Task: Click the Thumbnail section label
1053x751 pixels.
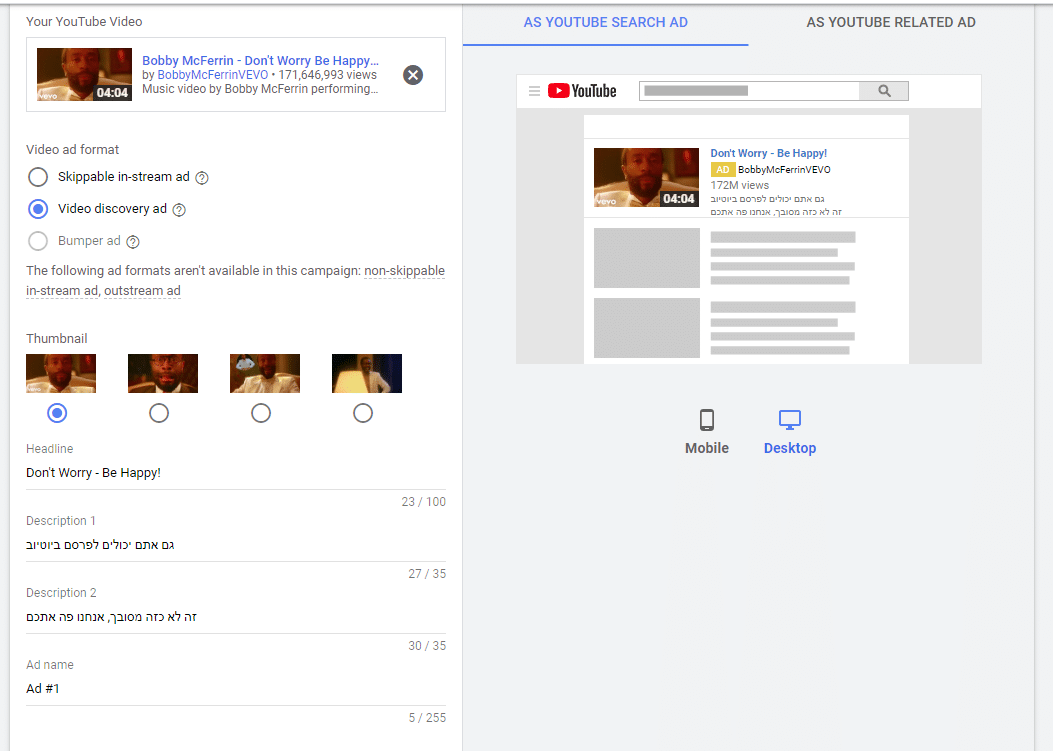Action: [x=57, y=339]
